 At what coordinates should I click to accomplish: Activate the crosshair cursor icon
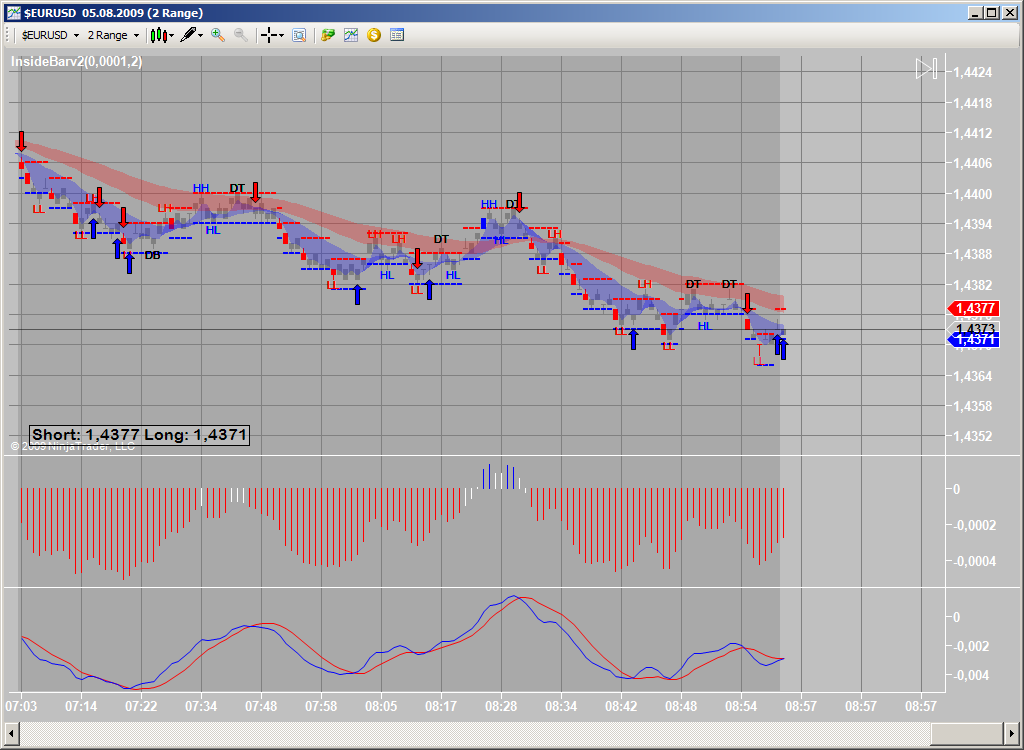(x=268, y=35)
